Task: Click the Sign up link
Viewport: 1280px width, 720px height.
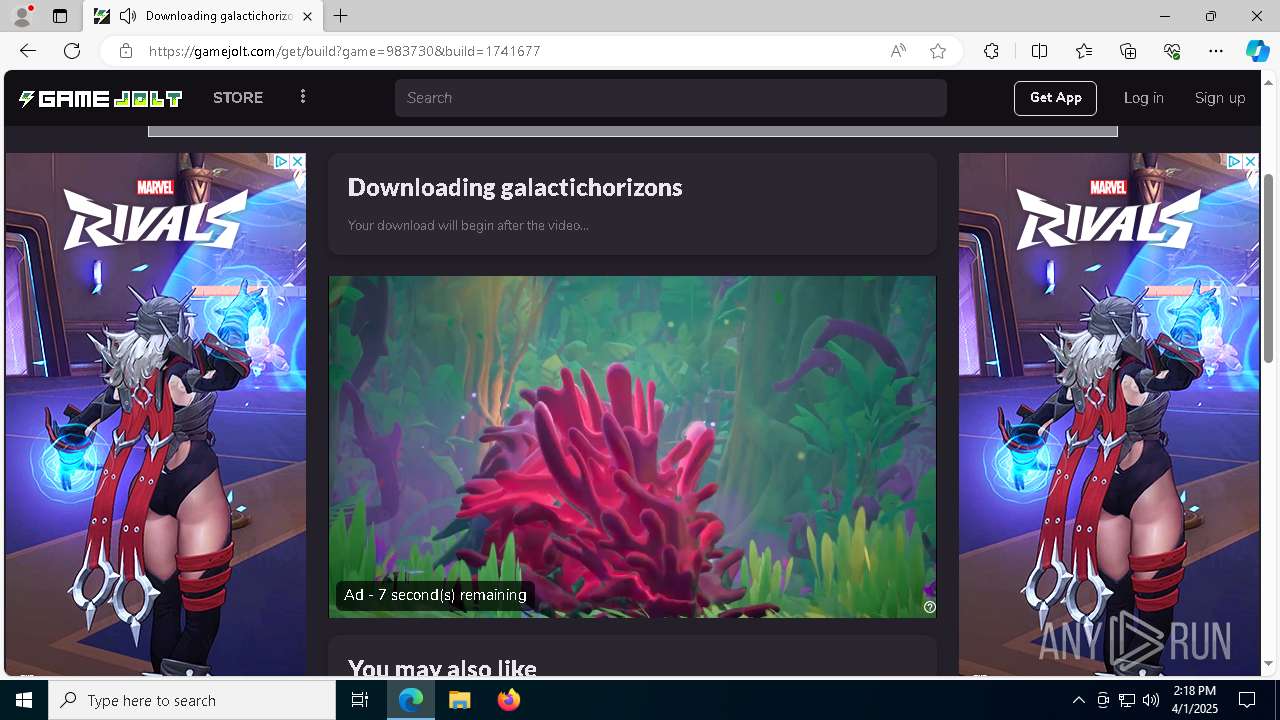Action: click(1220, 98)
